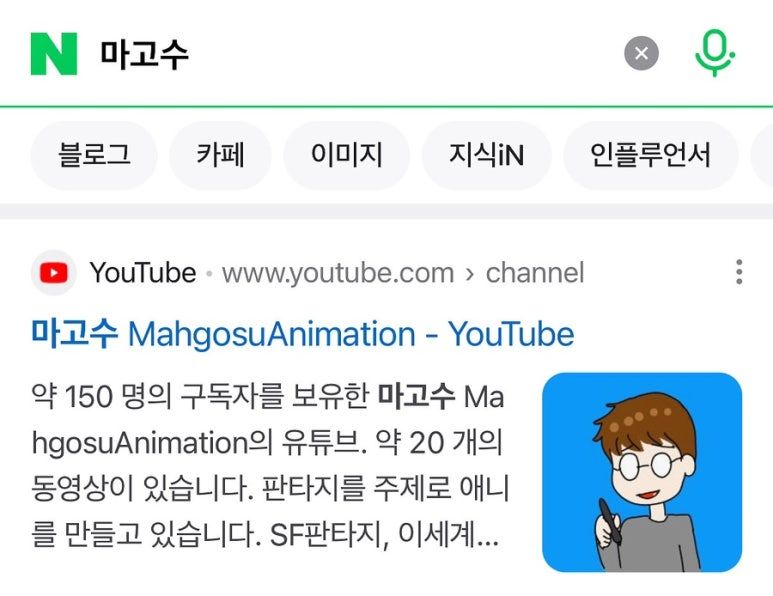Open the YouTube source name link
This screenshot has width=773, height=596.
(x=142, y=273)
